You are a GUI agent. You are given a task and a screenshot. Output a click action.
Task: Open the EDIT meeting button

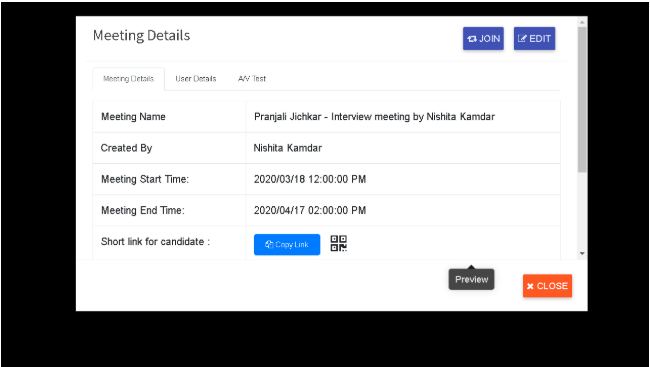pos(534,39)
